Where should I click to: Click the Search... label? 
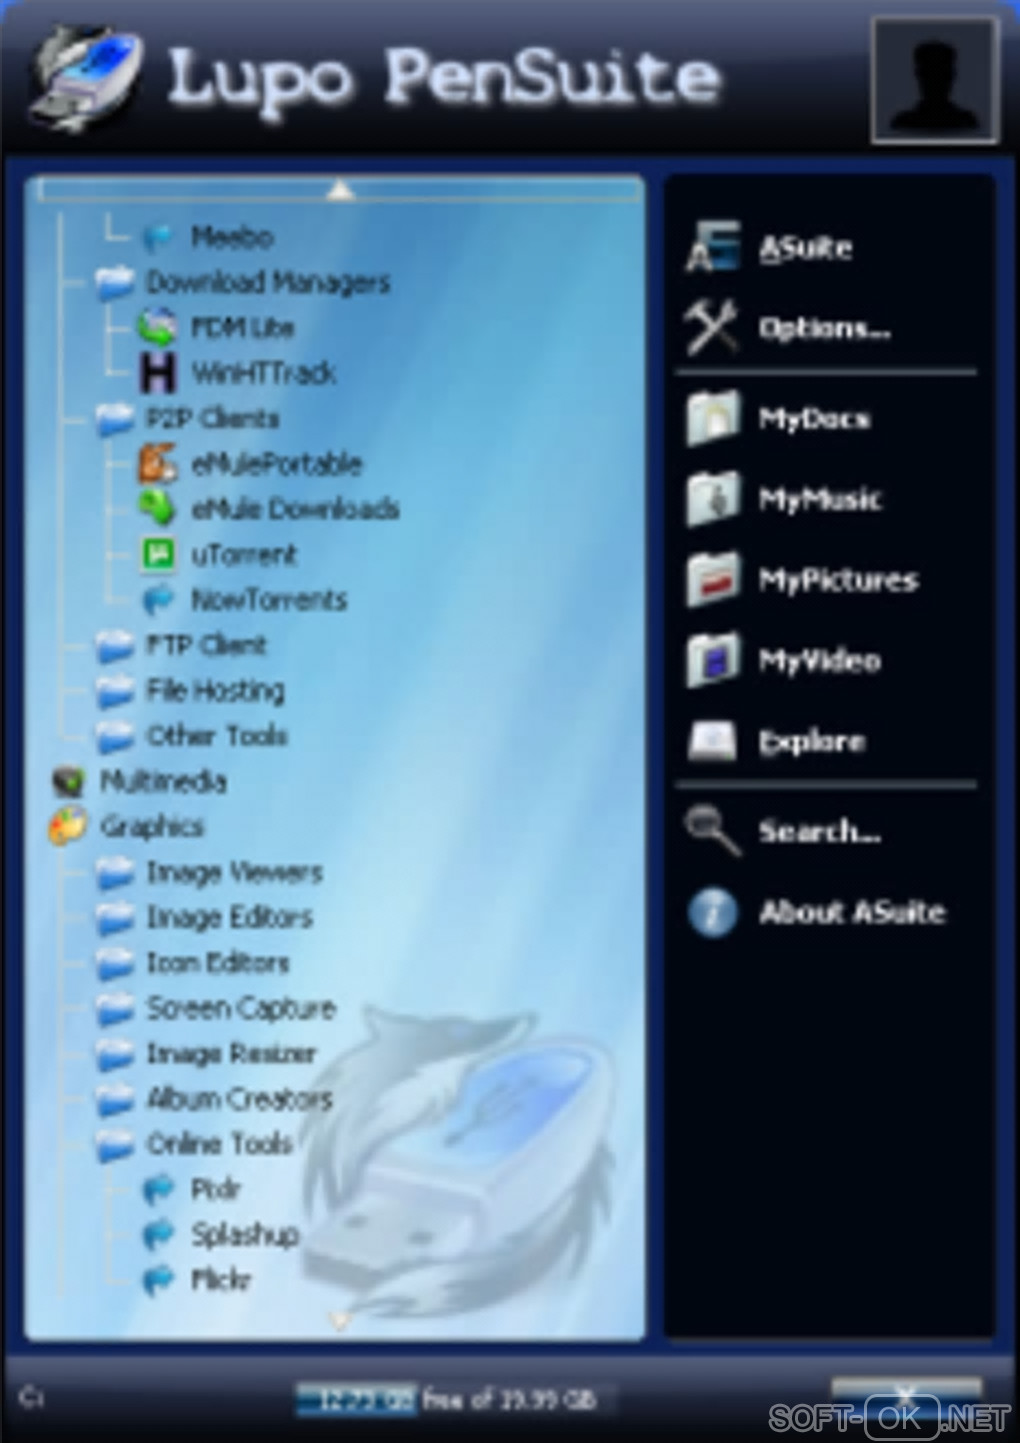tap(820, 831)
